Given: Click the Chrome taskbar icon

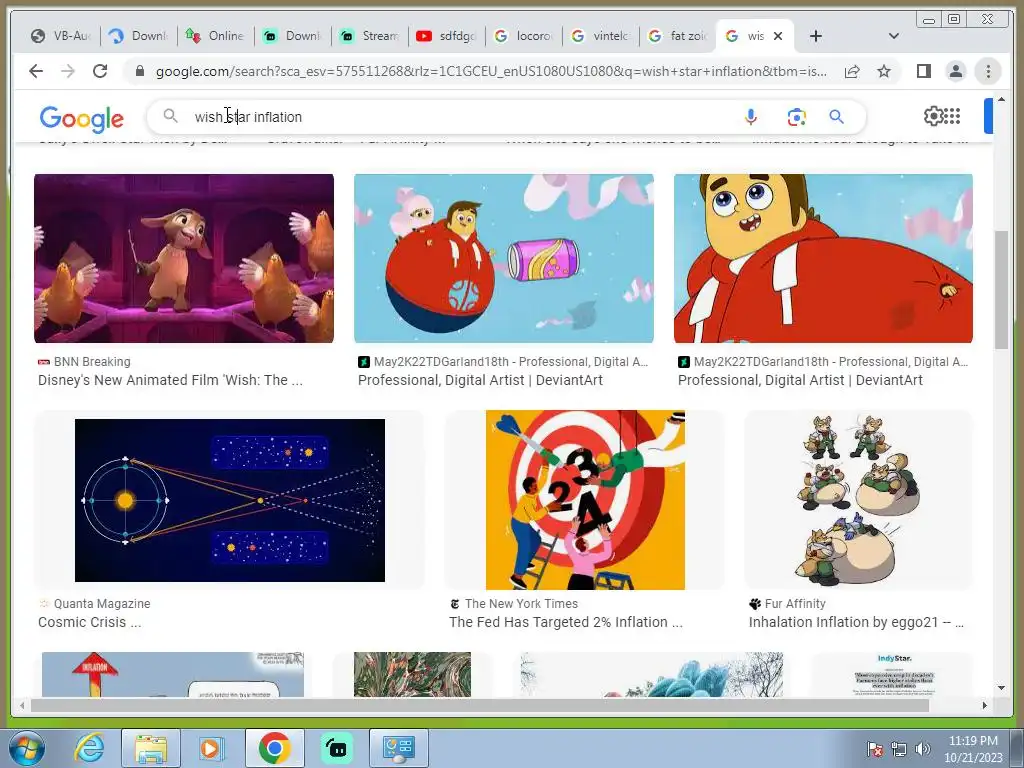Looking at the screenshot, I should click(x=274, y=748).
